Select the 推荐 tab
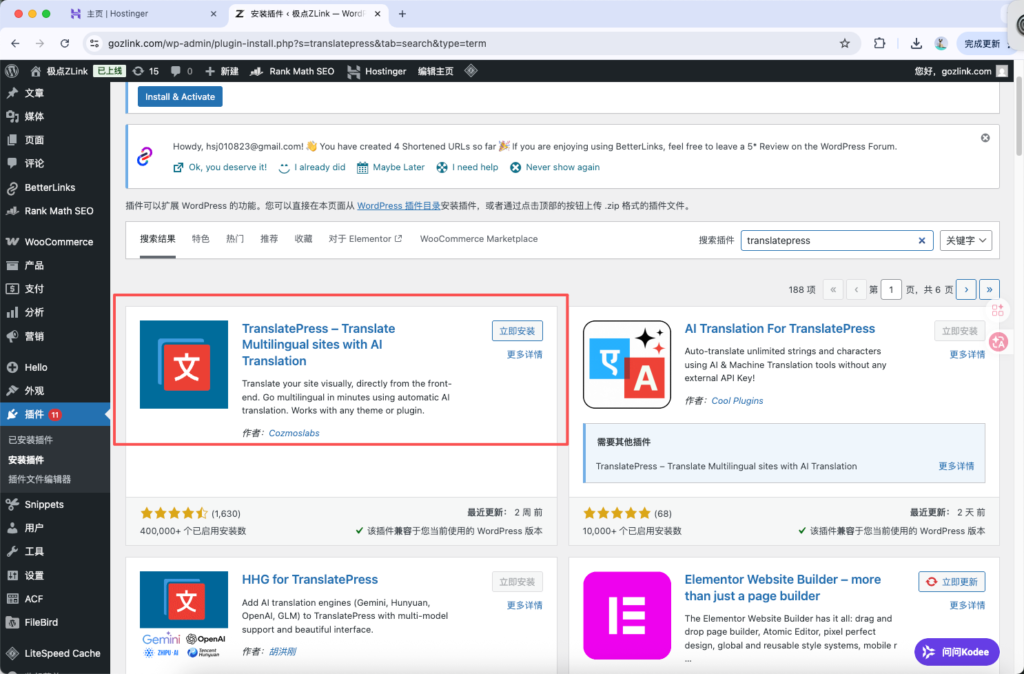The width and height of the screenshot is (1024, 674). 269,239
